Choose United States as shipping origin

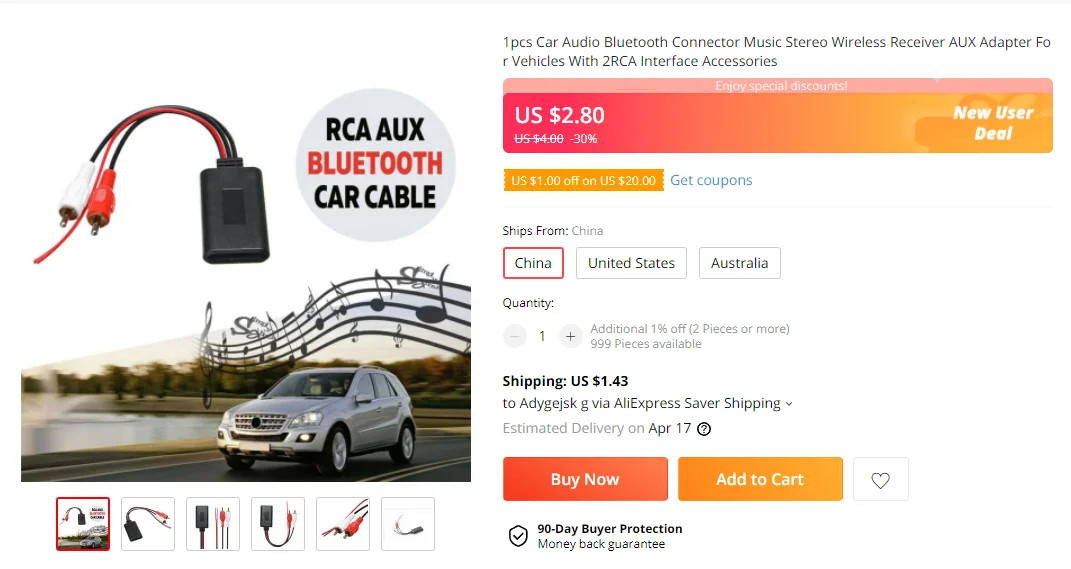tap(631, 263)
